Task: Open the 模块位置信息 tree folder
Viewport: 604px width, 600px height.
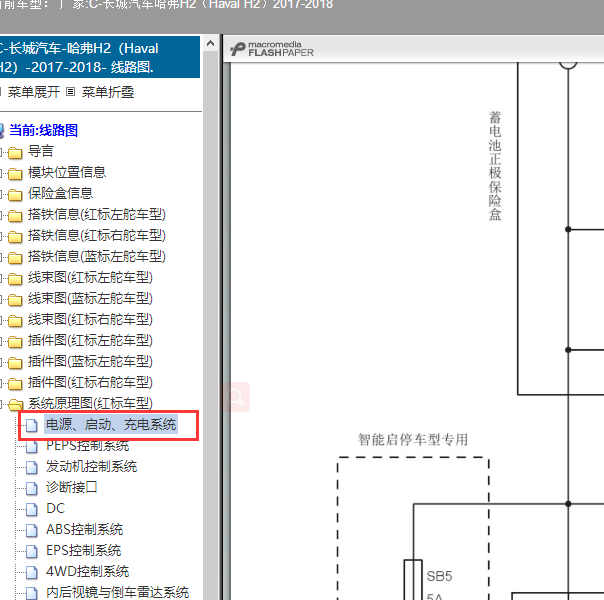Action: click(67, 172)
